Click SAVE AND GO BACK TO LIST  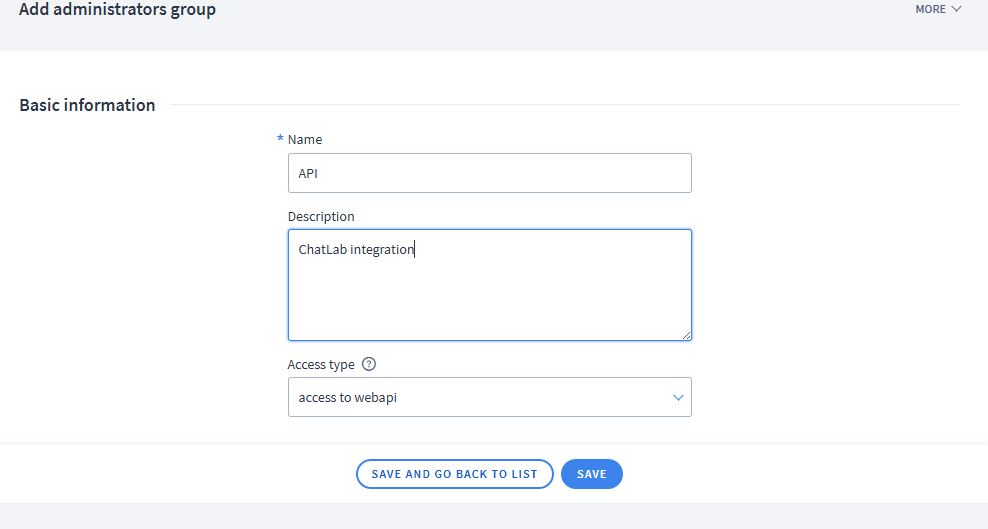[x=454, y=474]
